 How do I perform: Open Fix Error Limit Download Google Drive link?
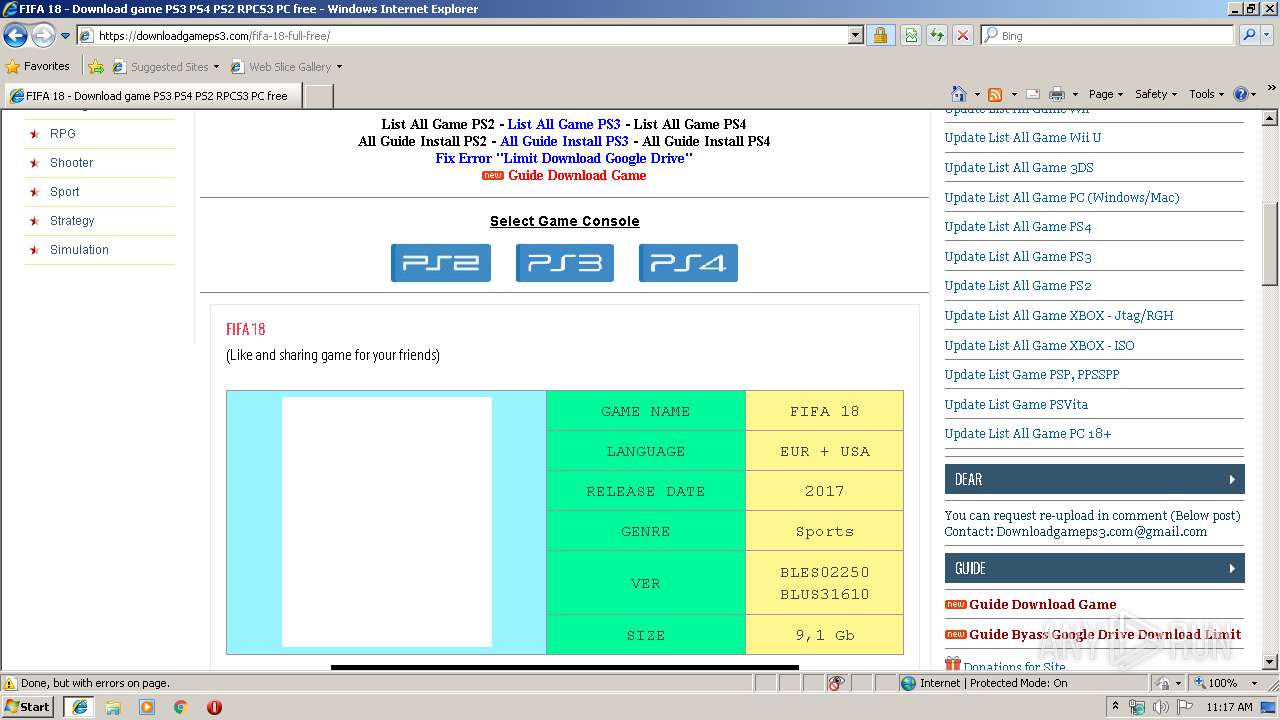(x=564, y=158)
